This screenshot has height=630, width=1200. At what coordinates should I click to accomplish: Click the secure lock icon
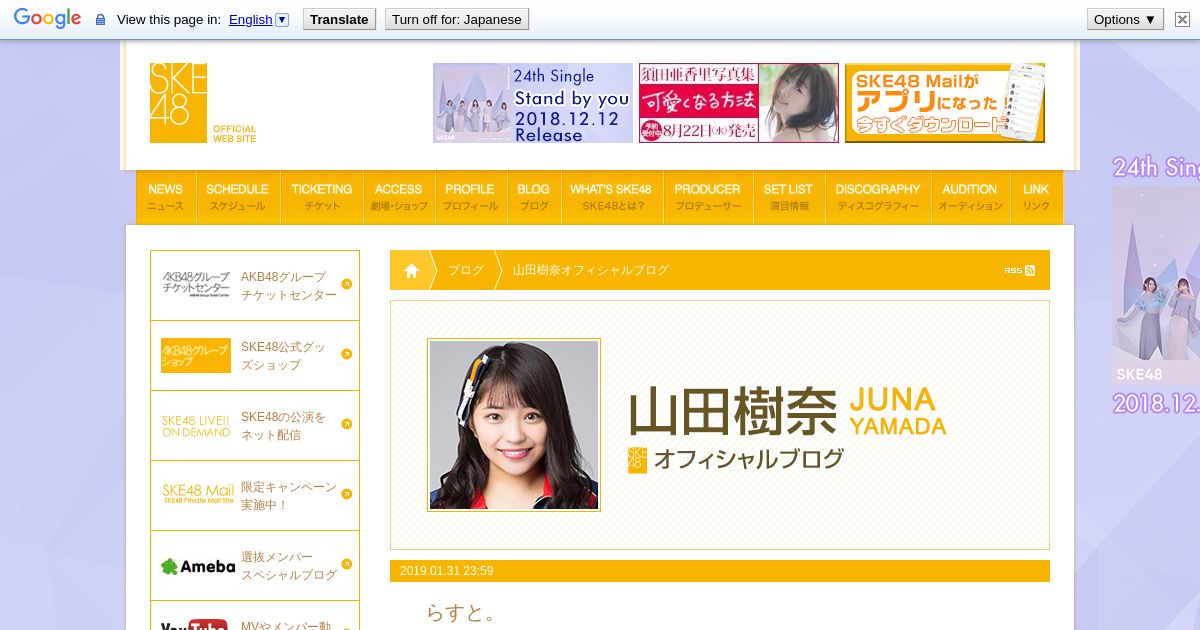coord(100,20)
